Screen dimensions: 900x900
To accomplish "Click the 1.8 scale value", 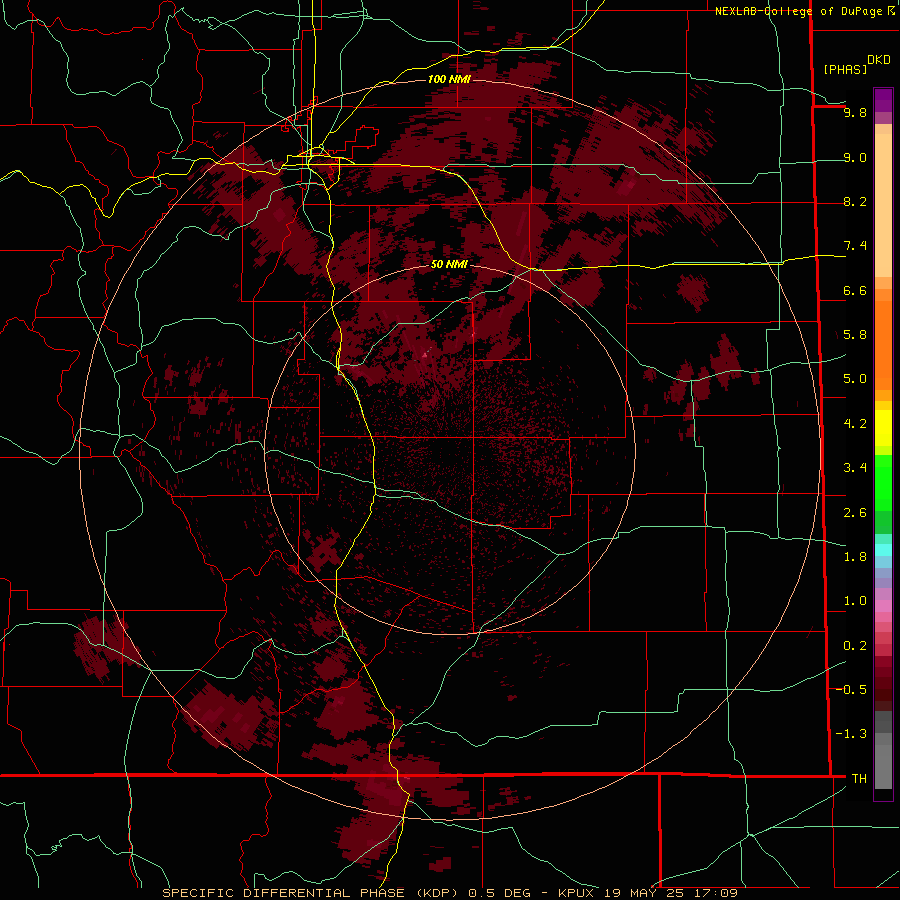I will tap(855, 557).
